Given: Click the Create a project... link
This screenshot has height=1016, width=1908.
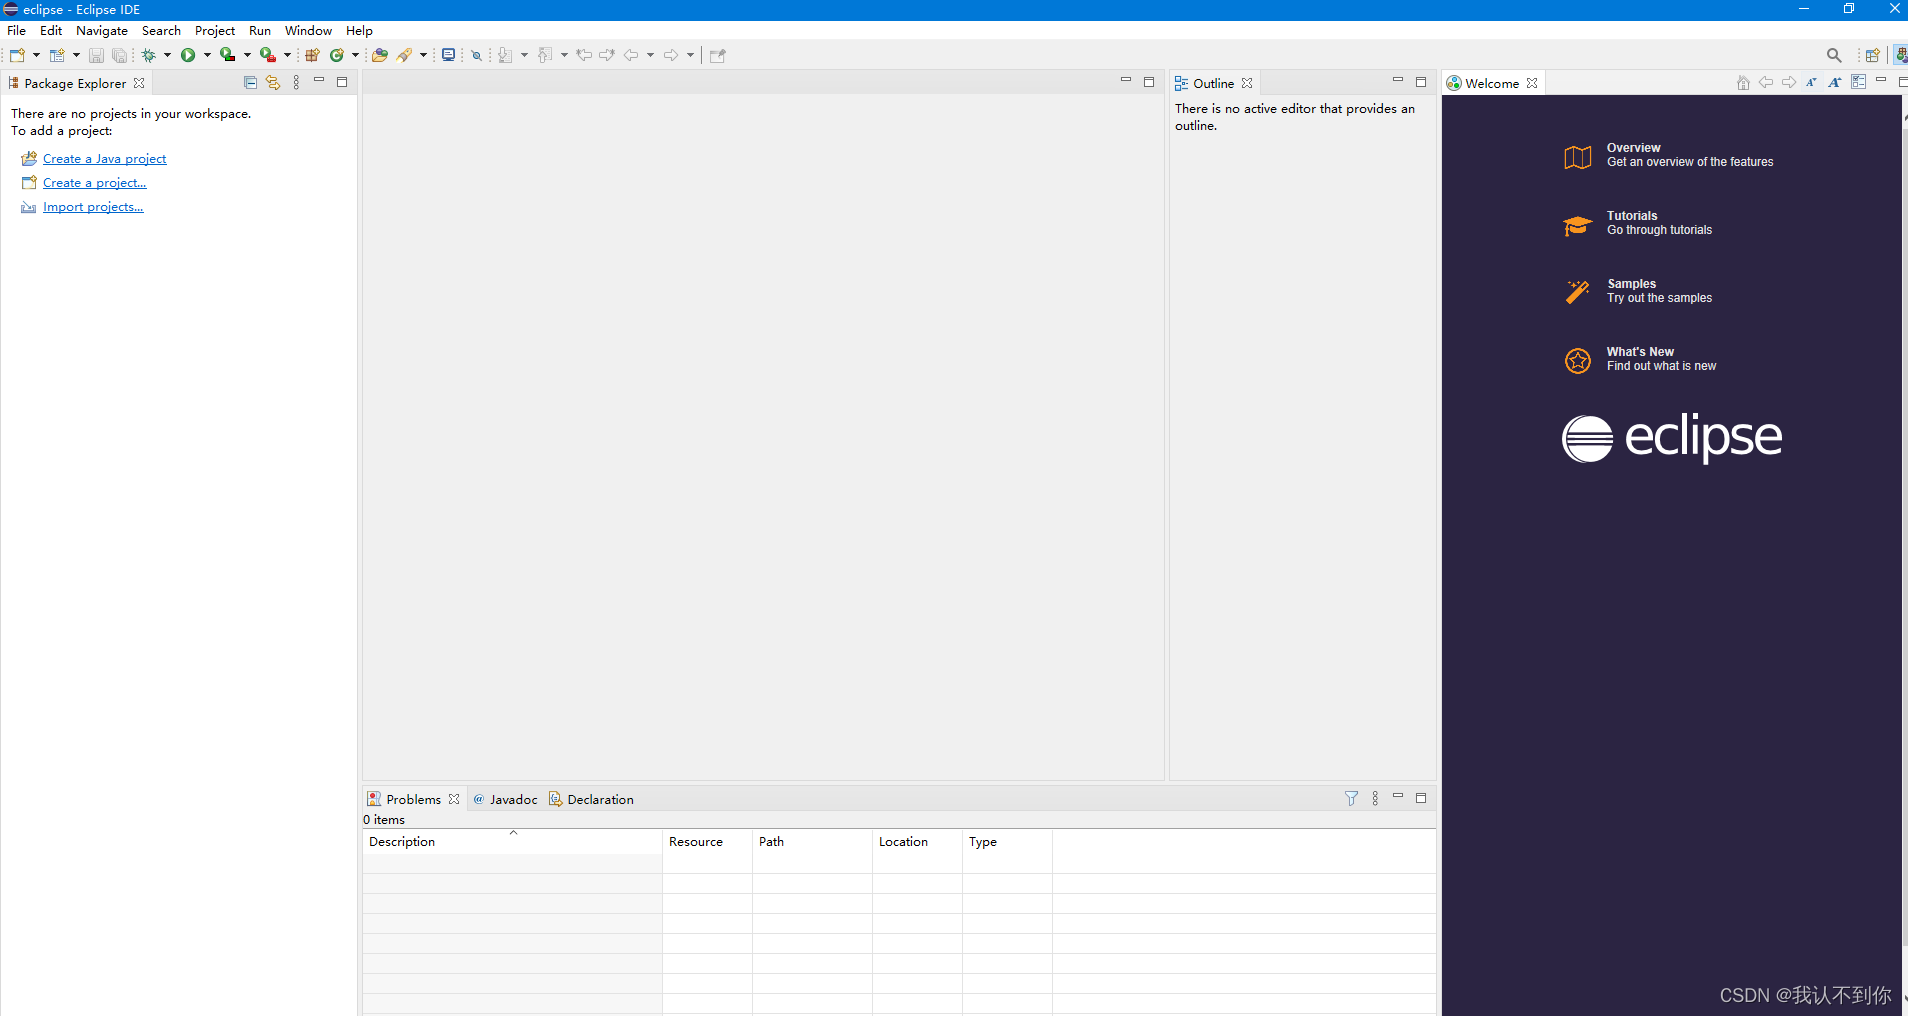Looking at the screenshot, I should tap(95, 182).
